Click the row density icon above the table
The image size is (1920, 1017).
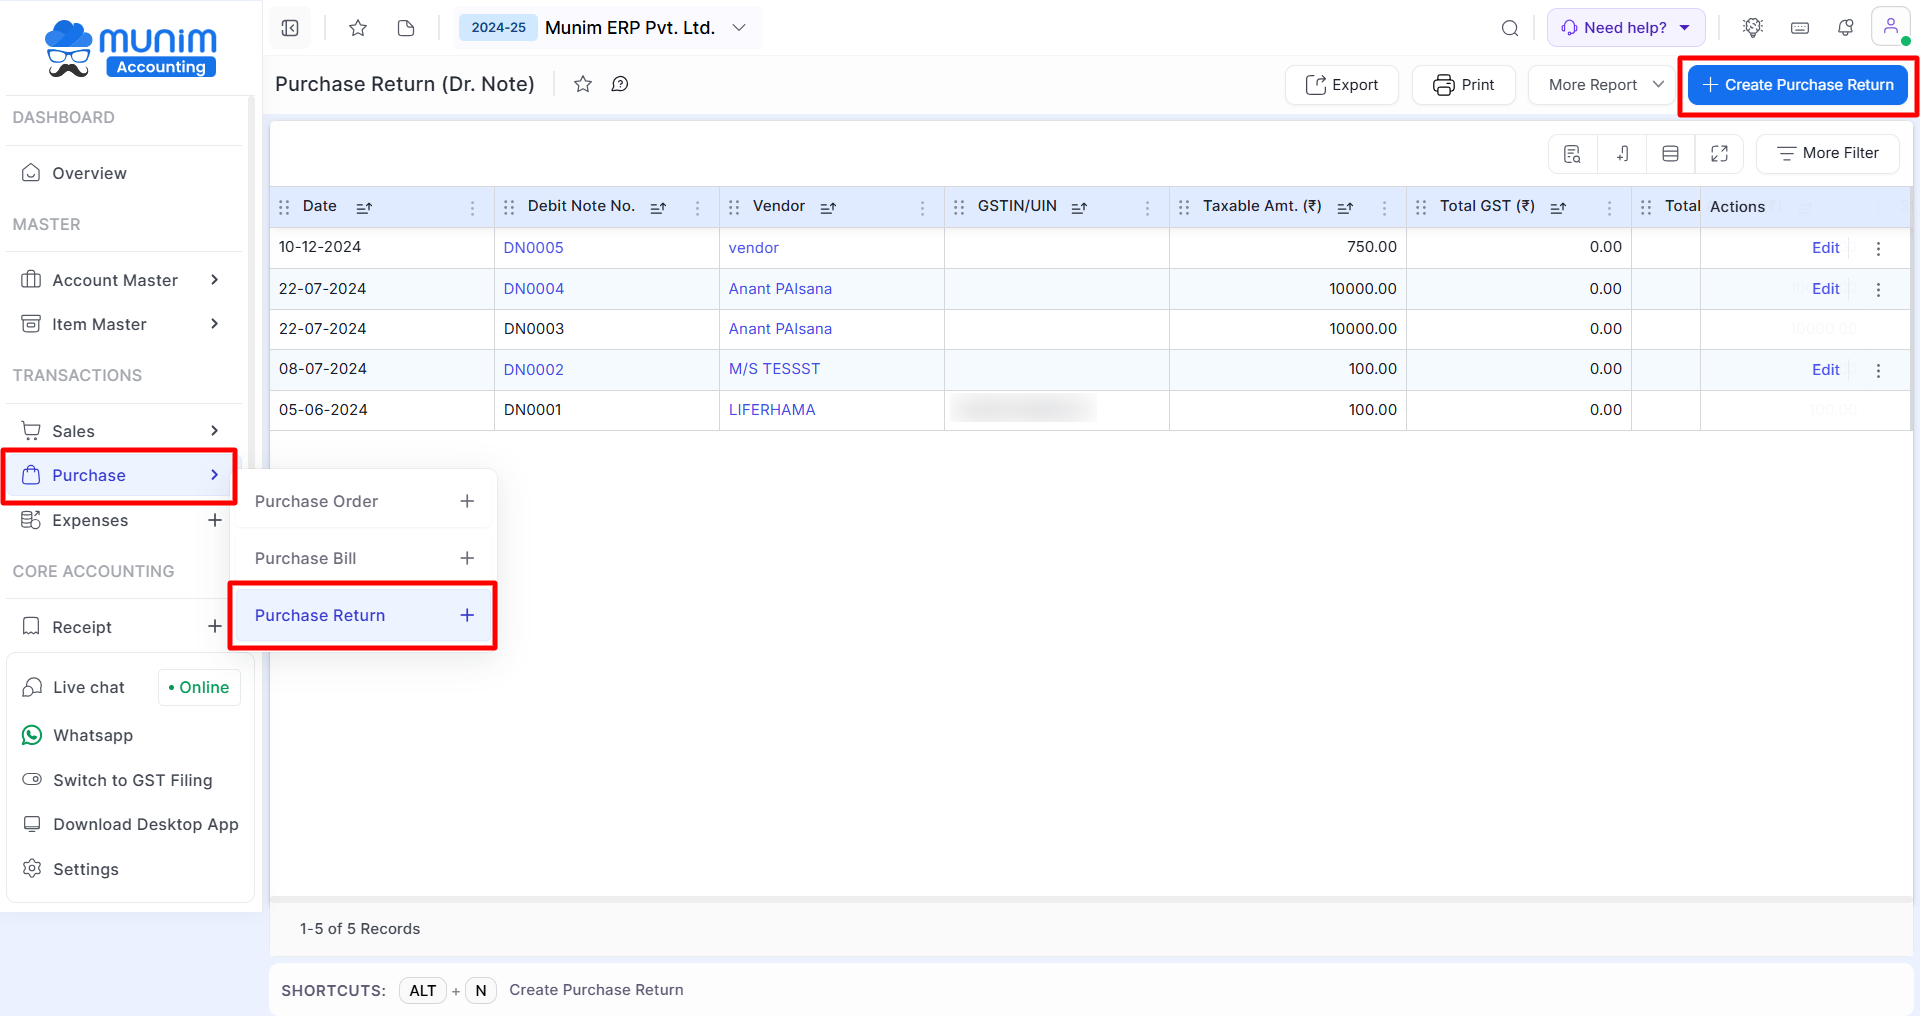[x=1671, y=154]
